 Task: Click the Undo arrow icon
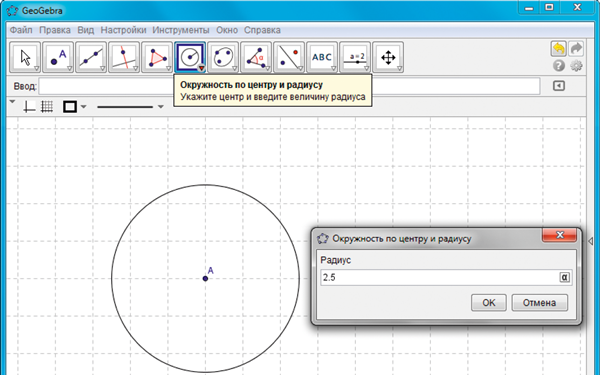click(559, 49)
